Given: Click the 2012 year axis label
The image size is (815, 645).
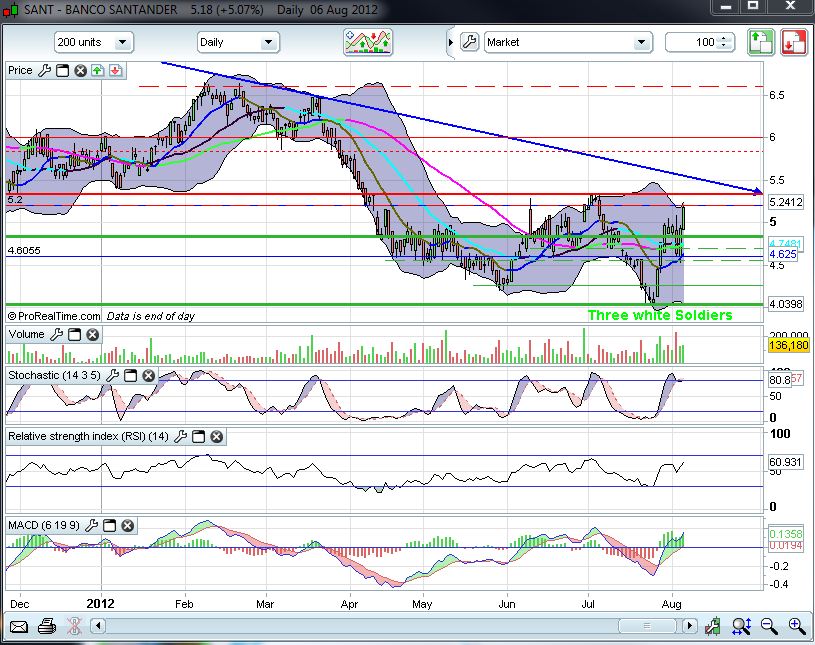Looking at the screenshot, I should click(x=100, y=603).
